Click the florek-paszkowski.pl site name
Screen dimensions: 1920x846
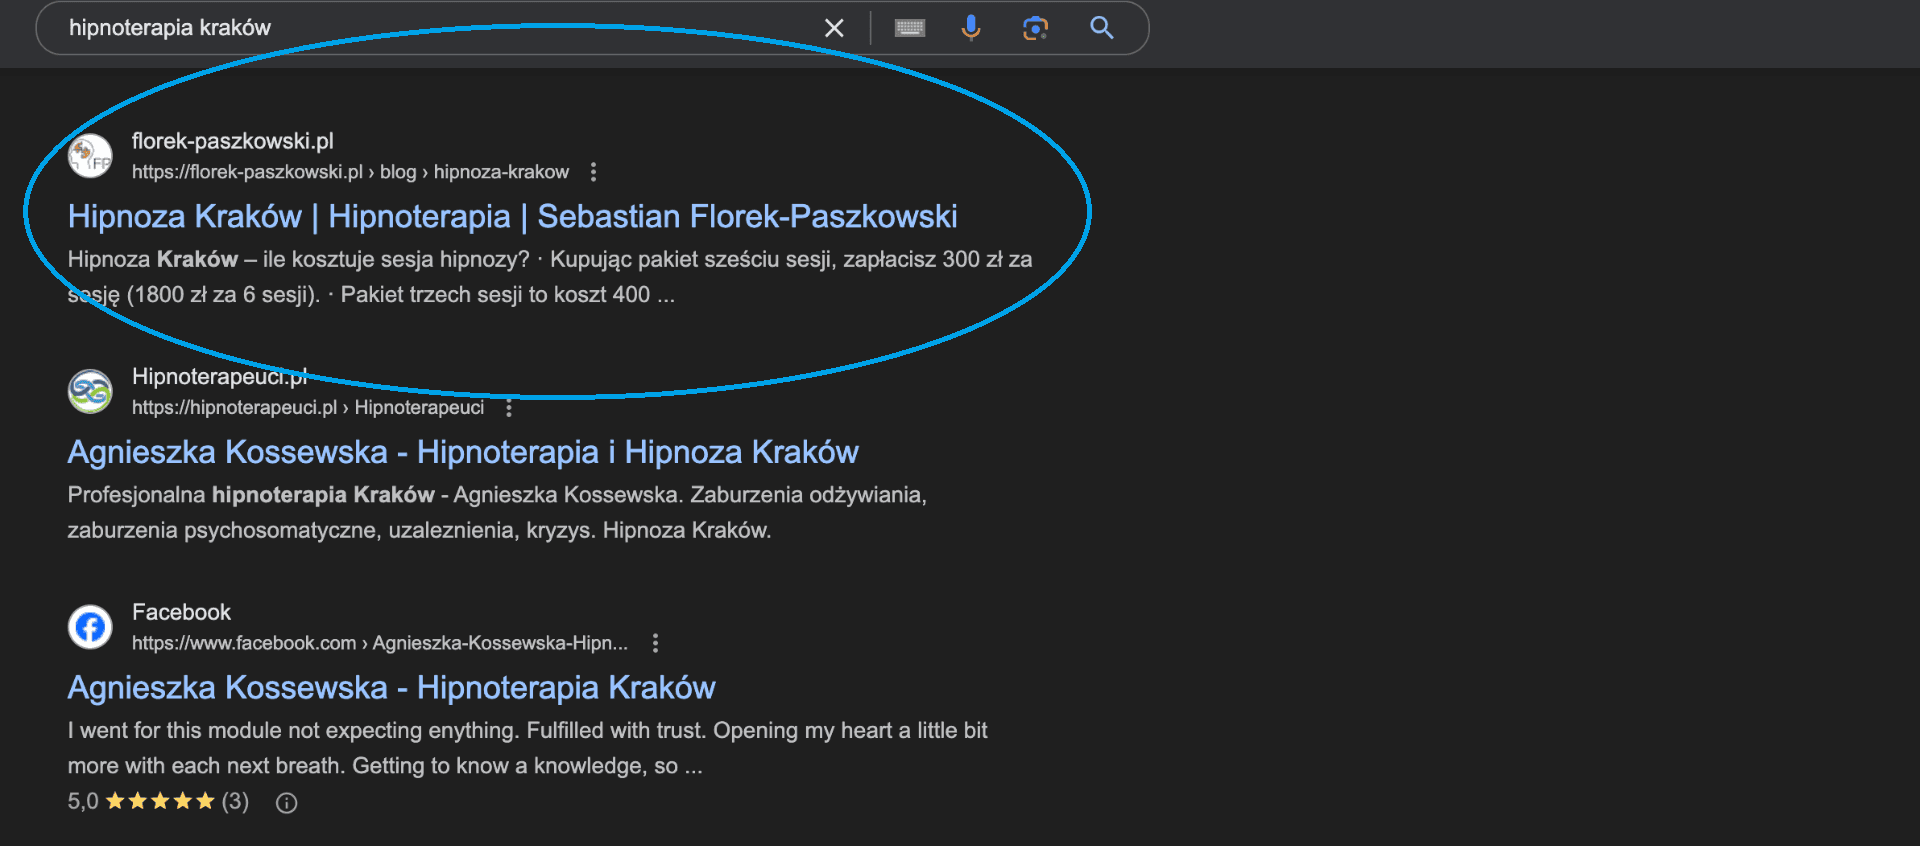[233, 141]
